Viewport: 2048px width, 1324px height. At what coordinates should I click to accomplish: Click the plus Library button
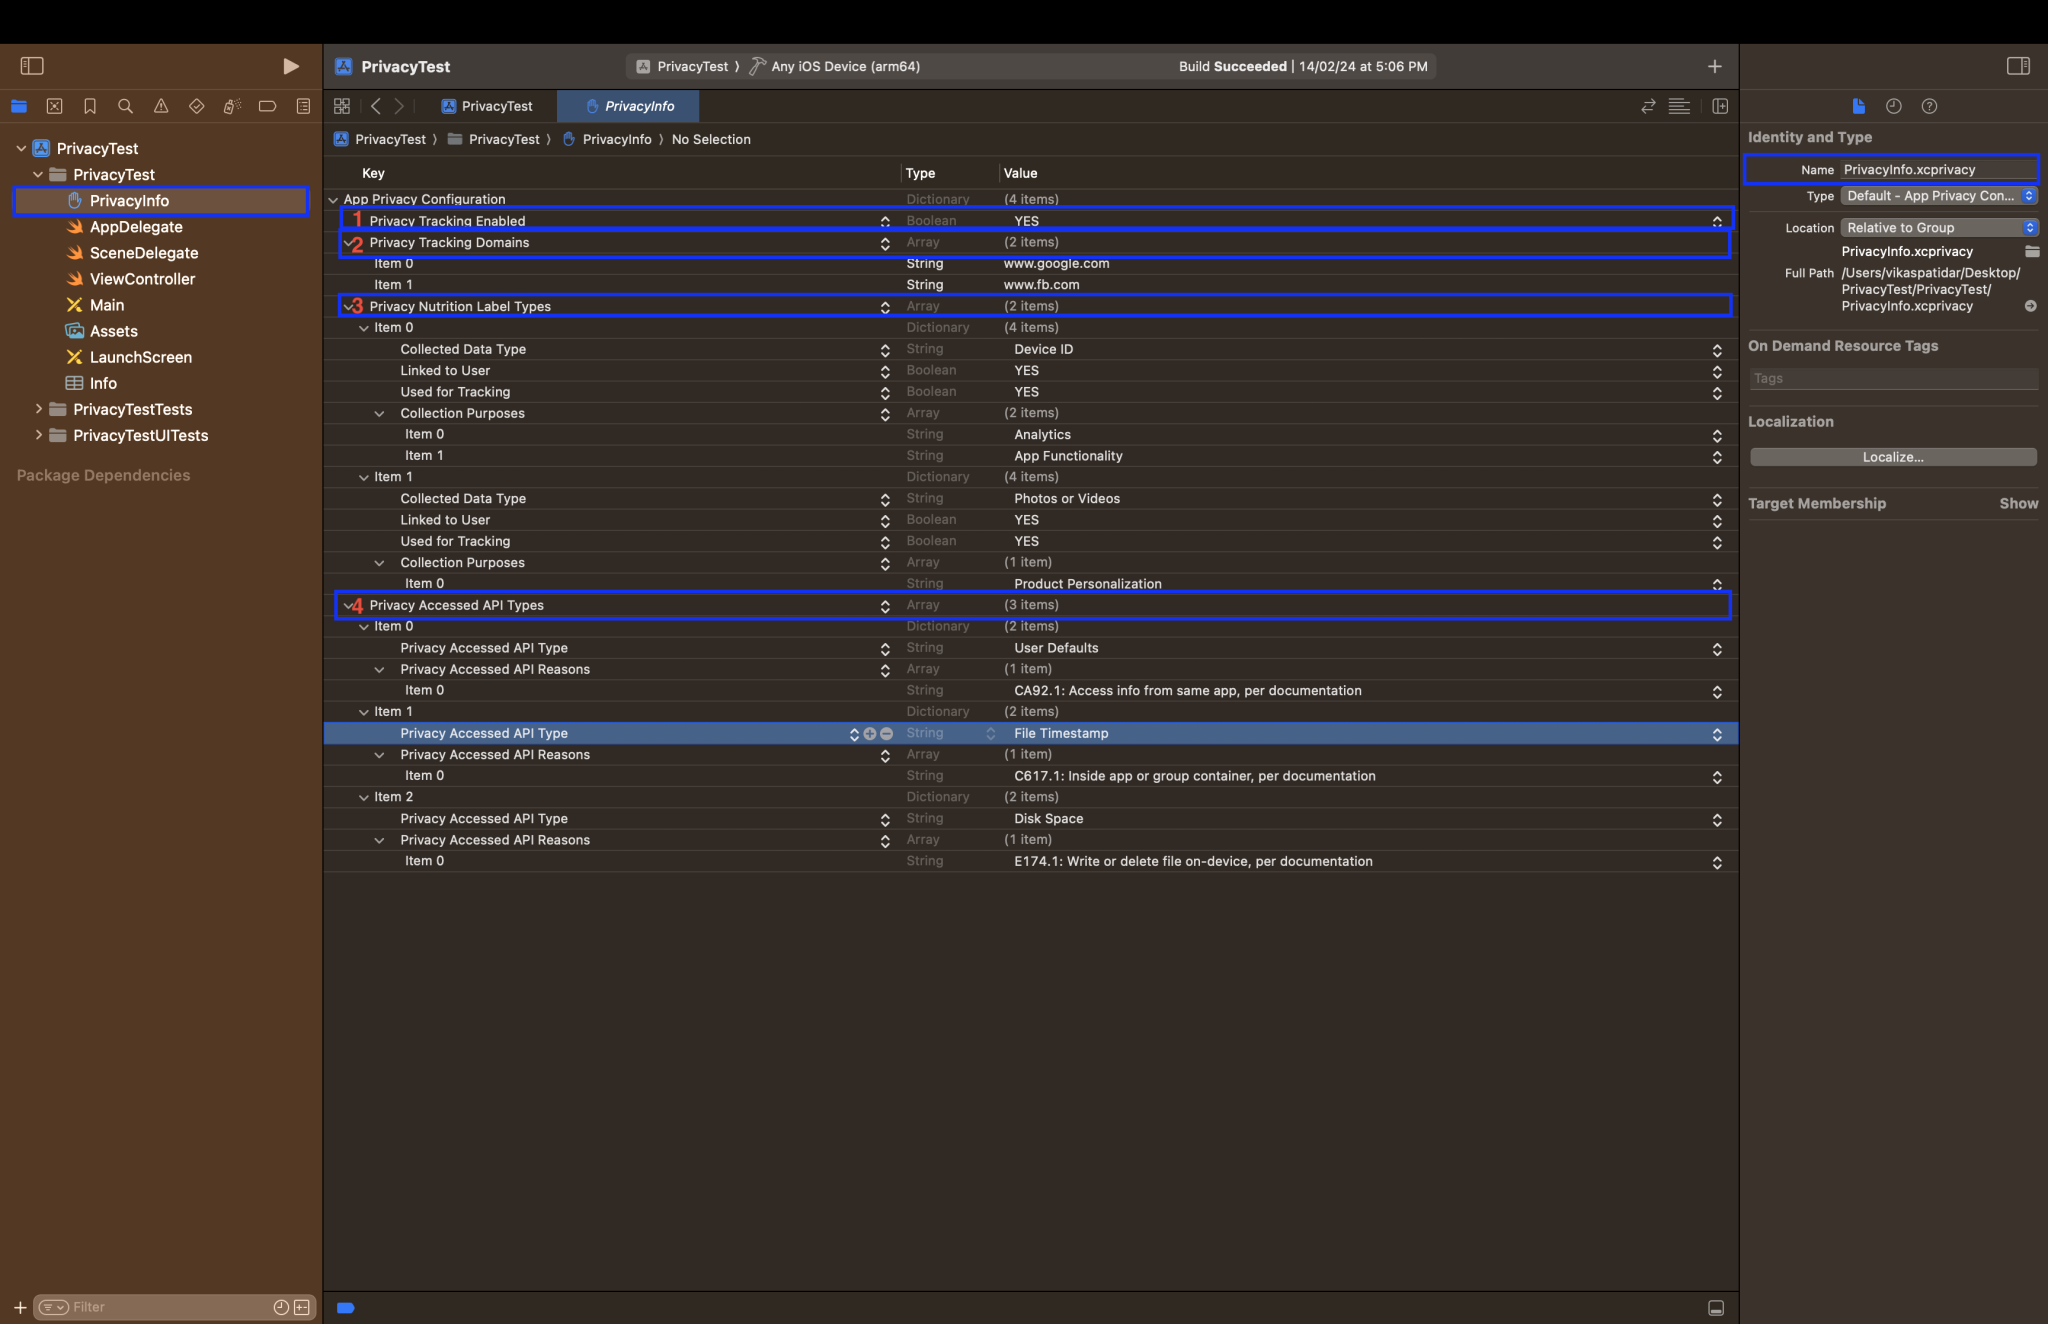point(1714,66)
